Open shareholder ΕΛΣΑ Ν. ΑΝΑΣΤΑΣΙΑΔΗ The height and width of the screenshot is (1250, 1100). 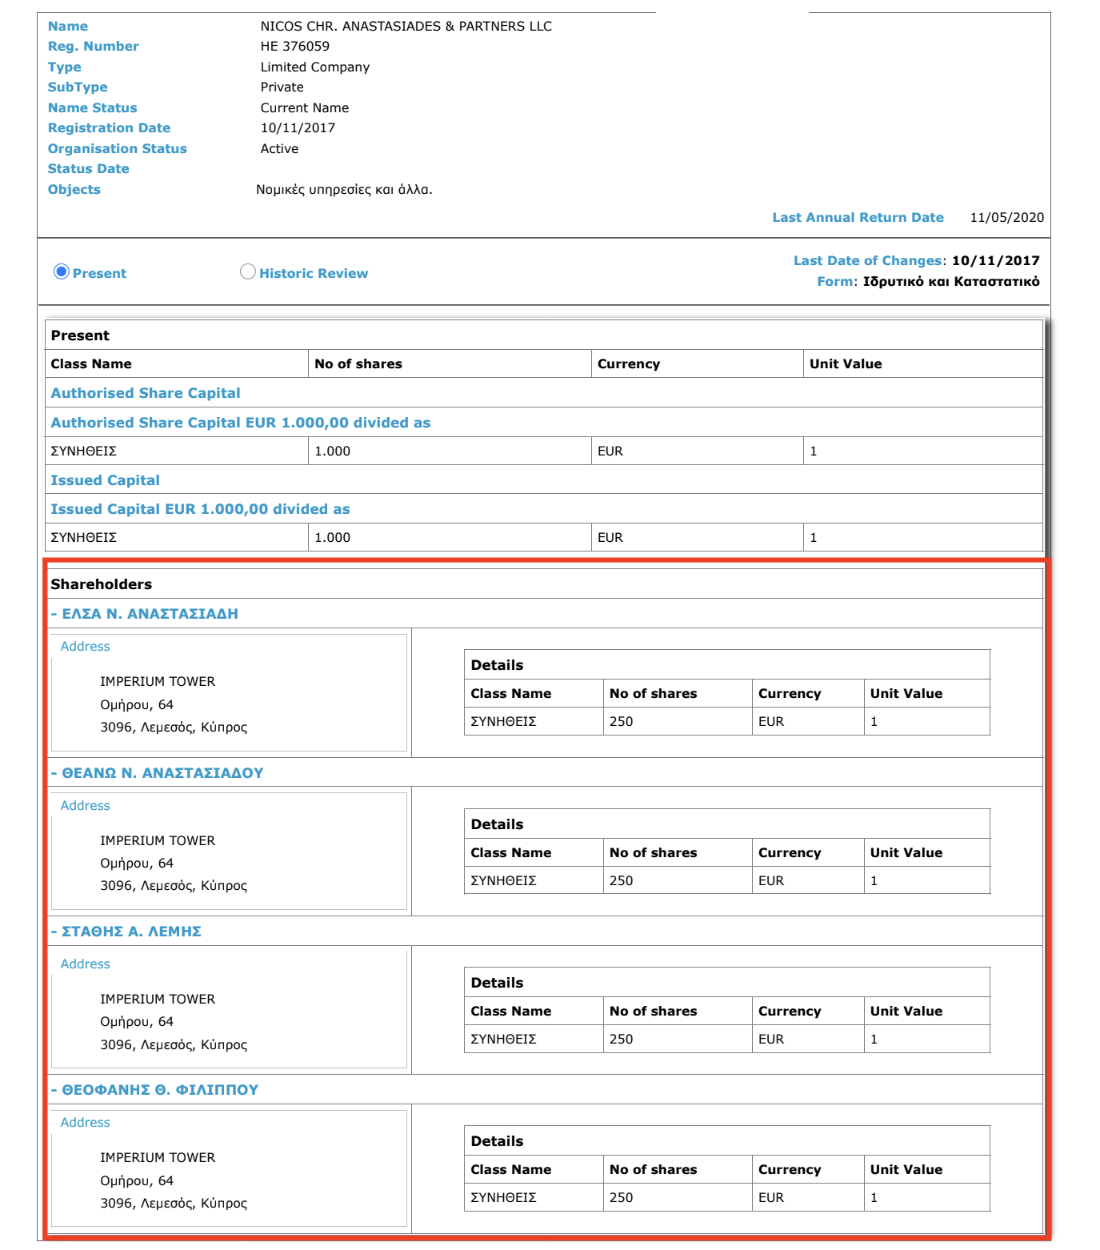(x=149, y=614)
